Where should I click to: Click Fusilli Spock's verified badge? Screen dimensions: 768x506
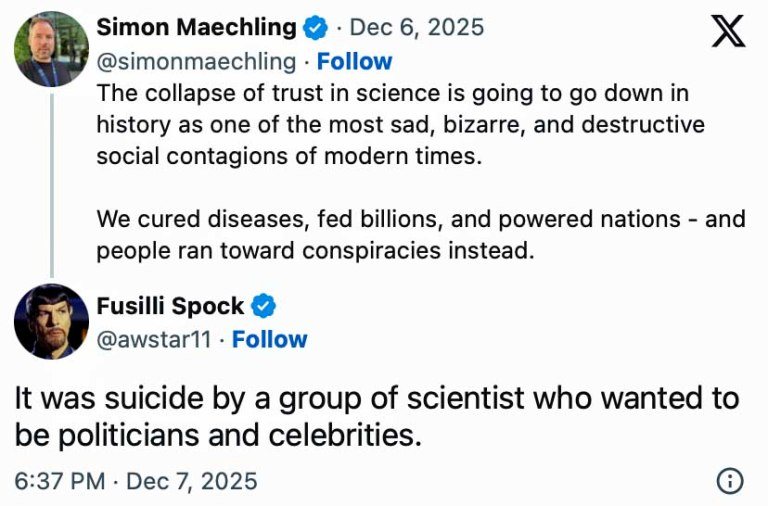pyautogui.click(x=263, y=307)
